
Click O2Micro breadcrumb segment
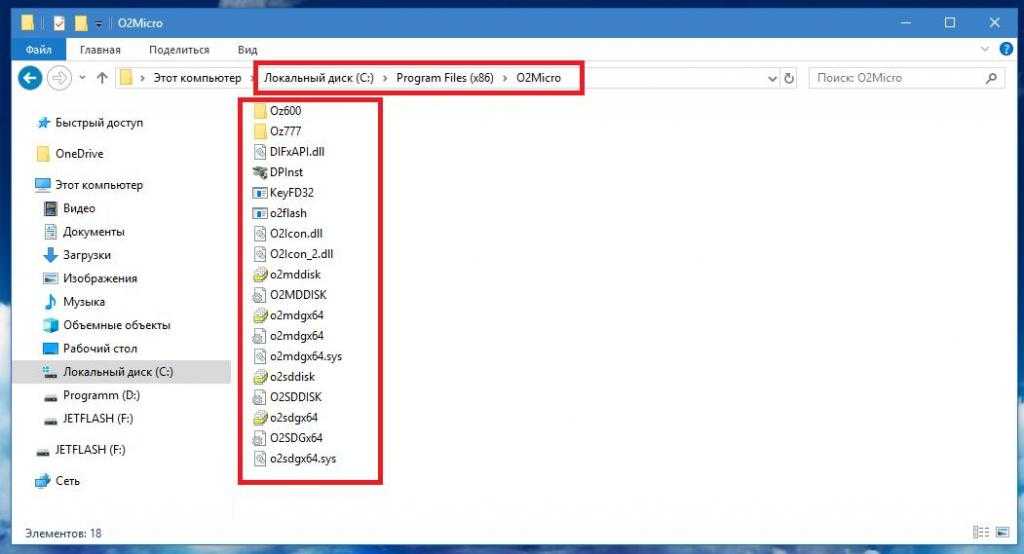[539, 78]
